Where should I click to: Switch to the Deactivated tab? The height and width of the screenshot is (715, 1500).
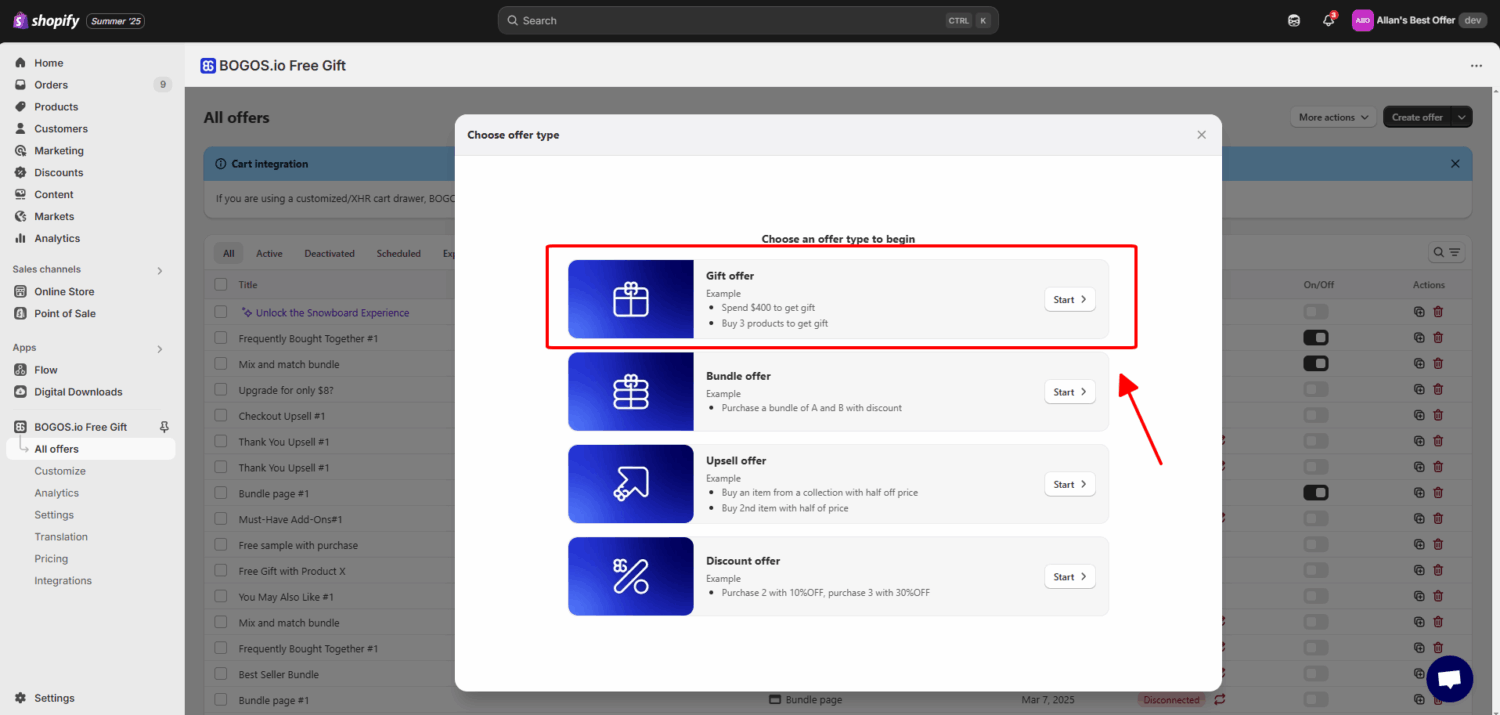tap(330, 254)
